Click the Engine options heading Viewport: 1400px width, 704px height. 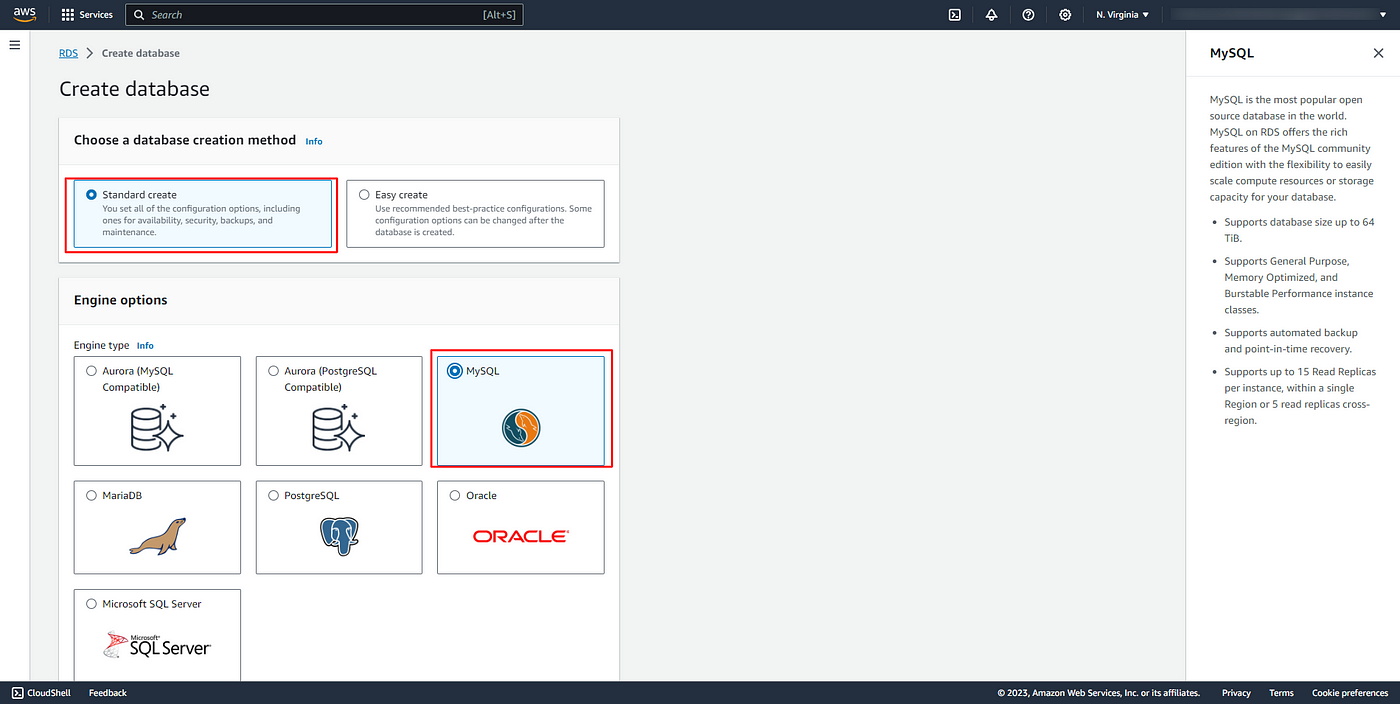pyautogui.click(x=121, y=300)
